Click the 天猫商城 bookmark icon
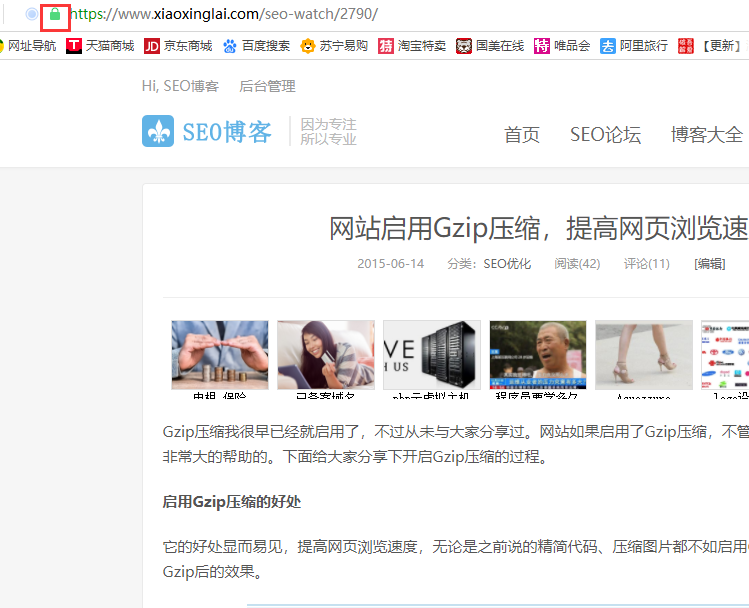Screen dimensions: 749x608 coord(74,46)
